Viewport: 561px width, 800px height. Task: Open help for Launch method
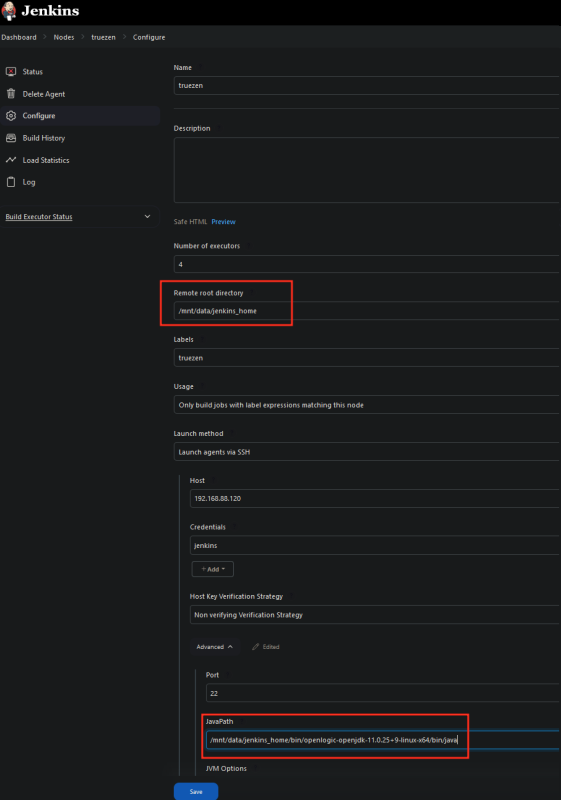coord(232,433)
